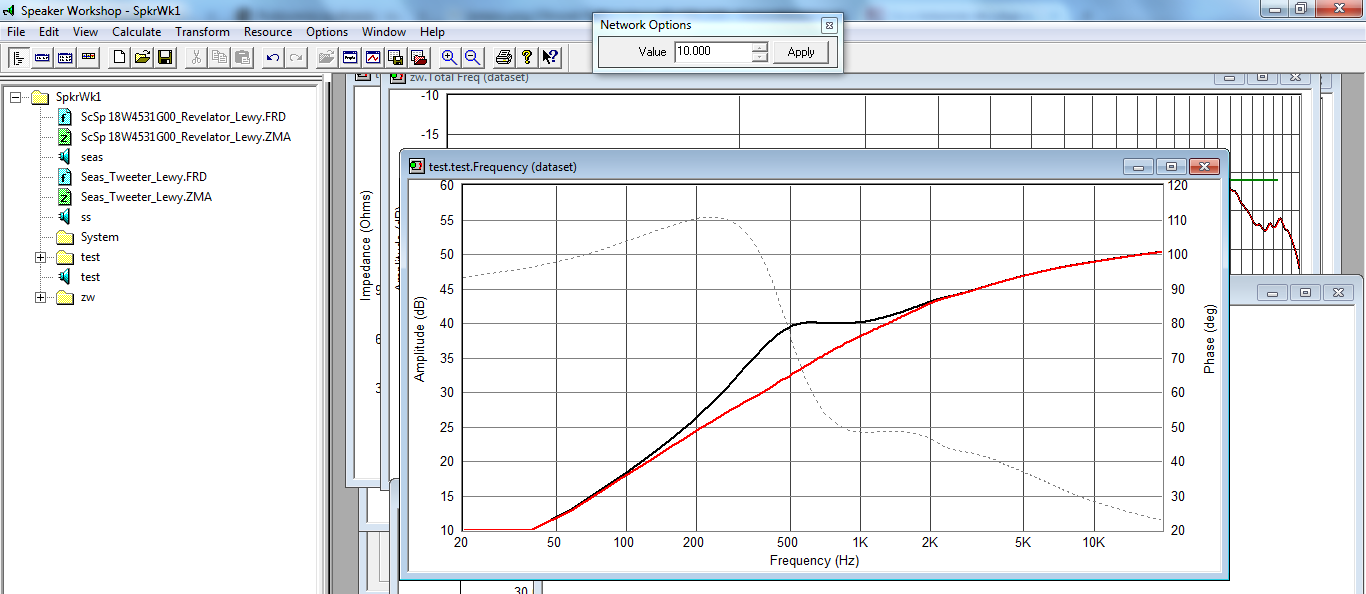Activate the context help pointer icon
Screen dimensions: 1366x594
click(550, 57)
